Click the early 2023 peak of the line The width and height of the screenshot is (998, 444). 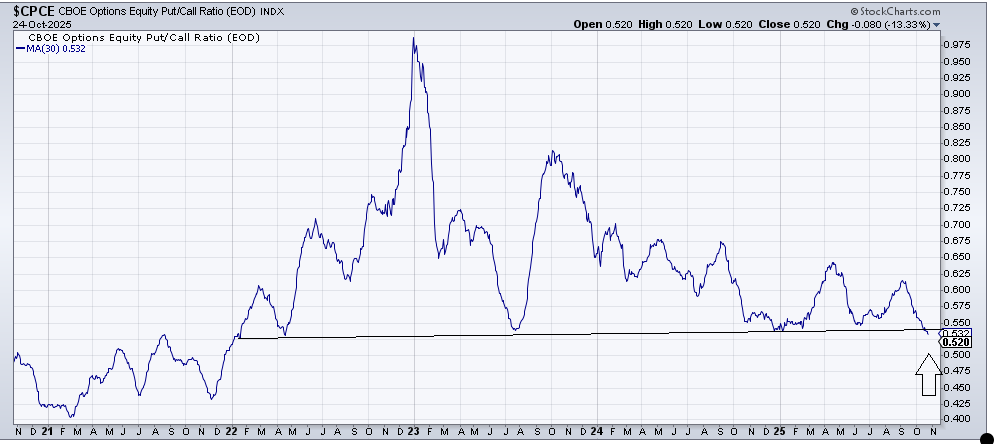[x=413, y=38]
